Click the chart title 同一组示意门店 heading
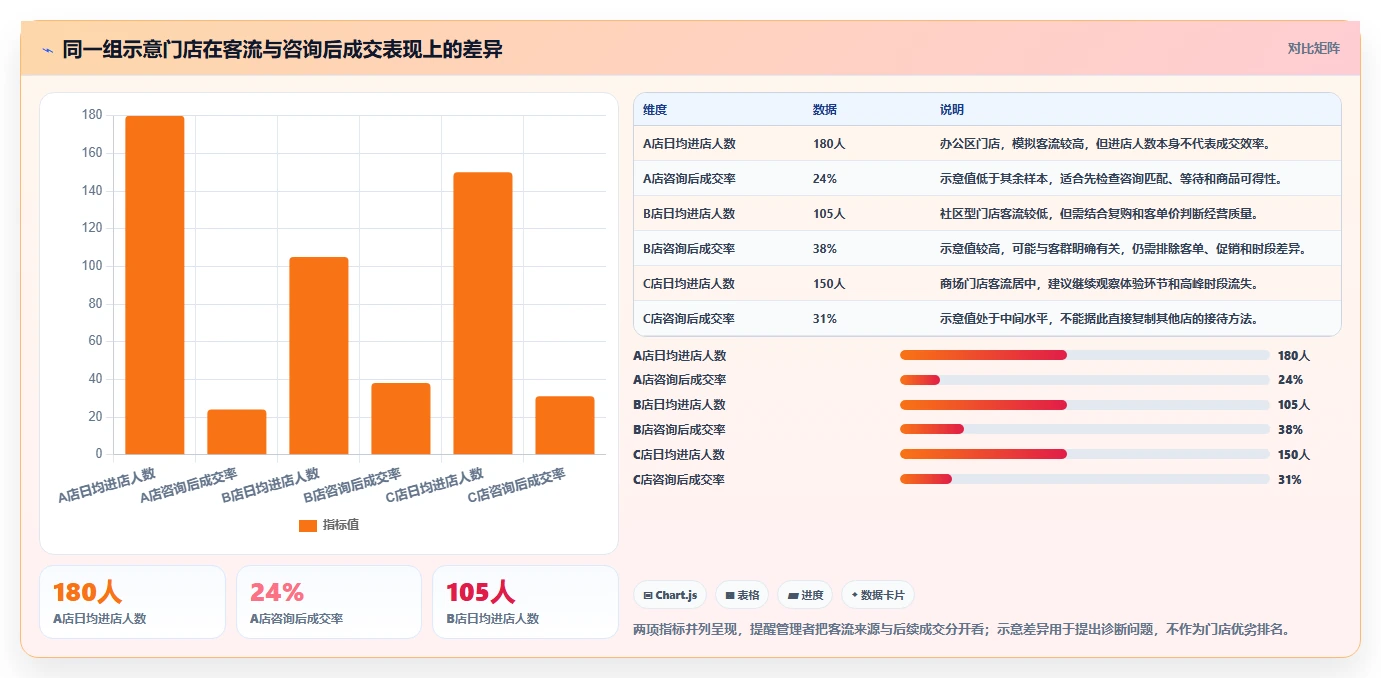 (x=282, y=49)
